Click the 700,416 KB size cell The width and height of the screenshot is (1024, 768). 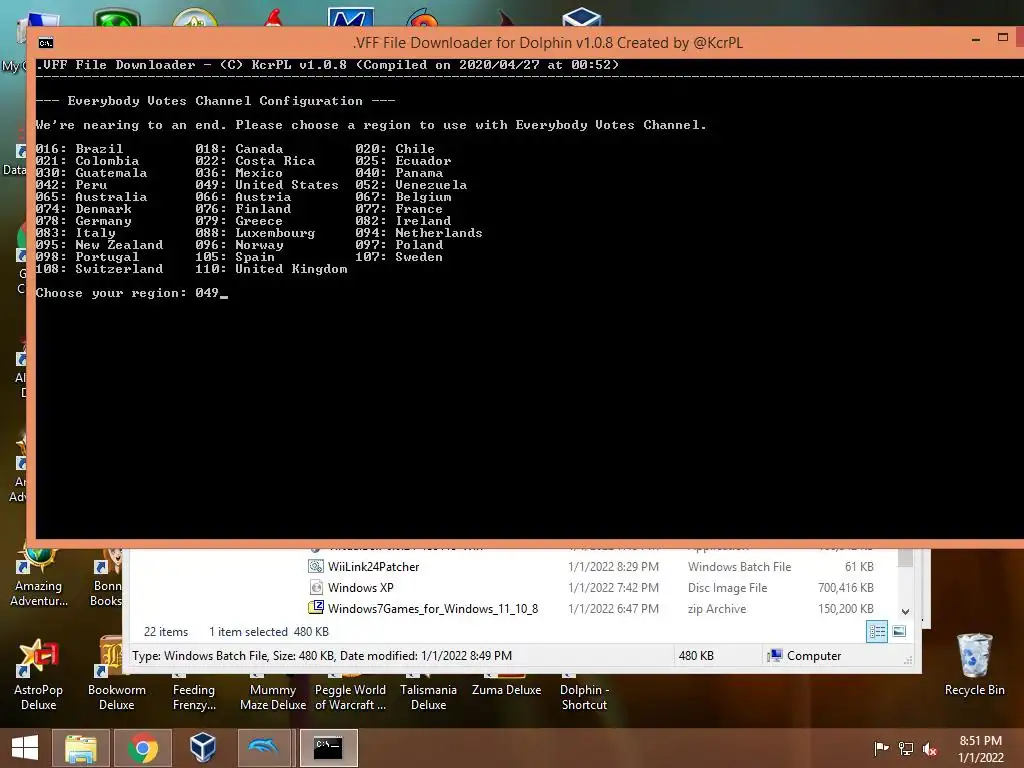846,588
